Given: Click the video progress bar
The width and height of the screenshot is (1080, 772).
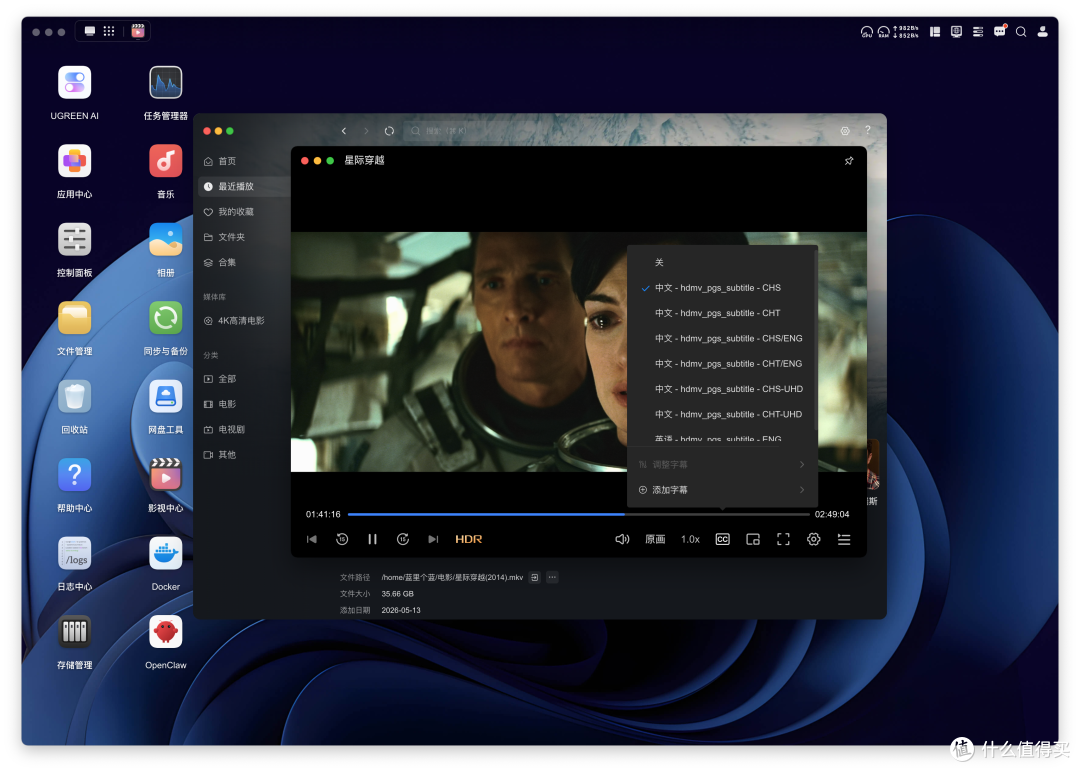Looking at the screenshot, I should coord(579,514).
